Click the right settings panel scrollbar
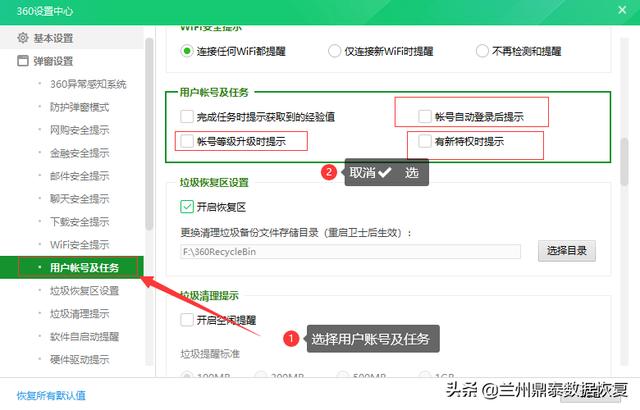Viewport: 640px width, 410px height. 624,160
